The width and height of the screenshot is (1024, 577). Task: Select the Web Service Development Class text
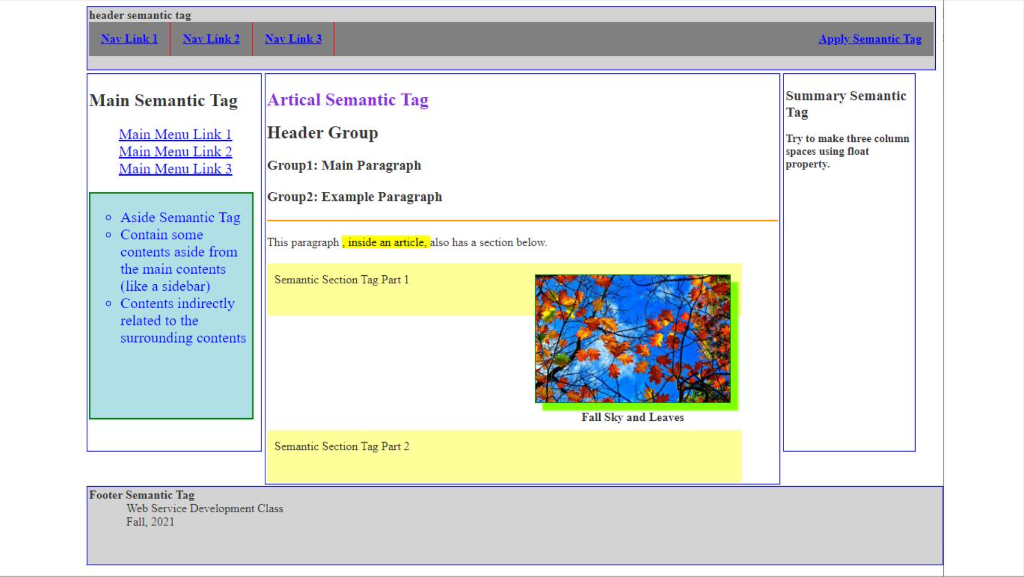pos(203,508)
